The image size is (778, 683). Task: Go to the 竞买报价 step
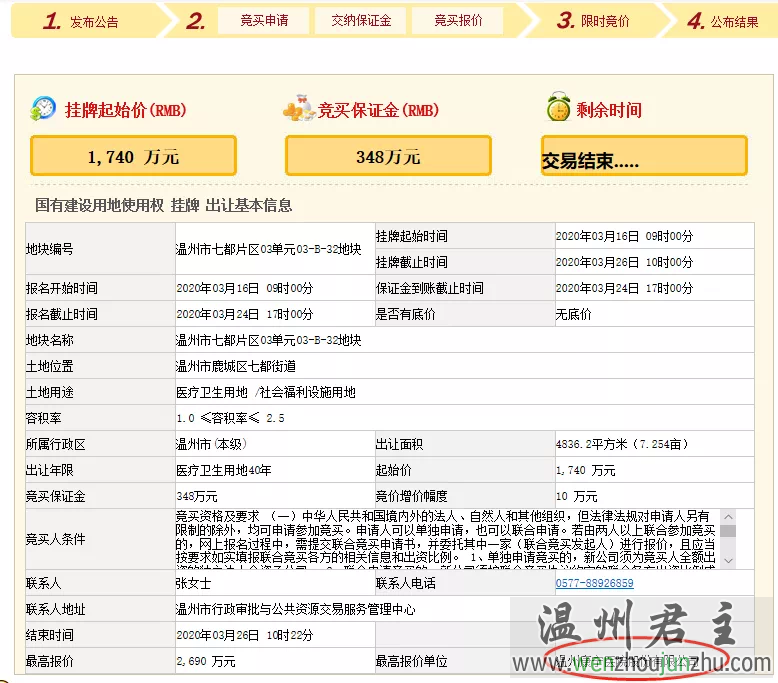pyautogui.click(x=458, y=21)
